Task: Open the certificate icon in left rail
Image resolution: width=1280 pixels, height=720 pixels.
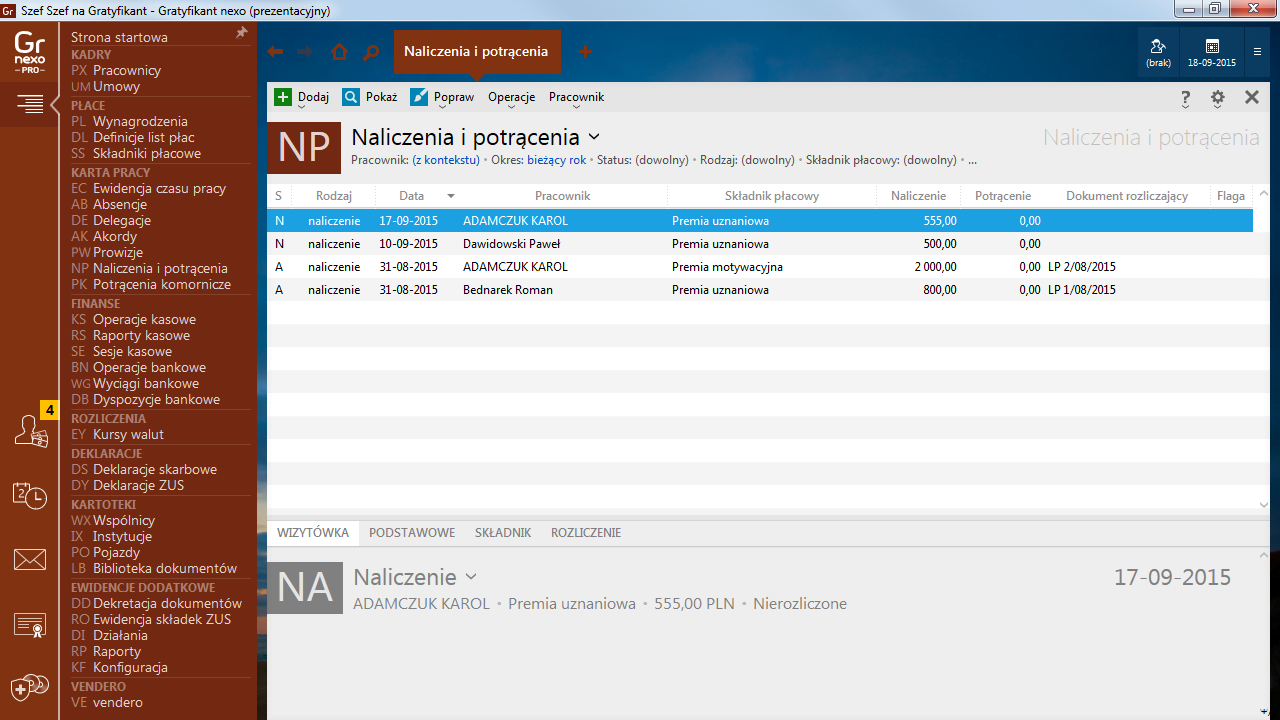Action: pyautogui.click(x=30, y=625)
